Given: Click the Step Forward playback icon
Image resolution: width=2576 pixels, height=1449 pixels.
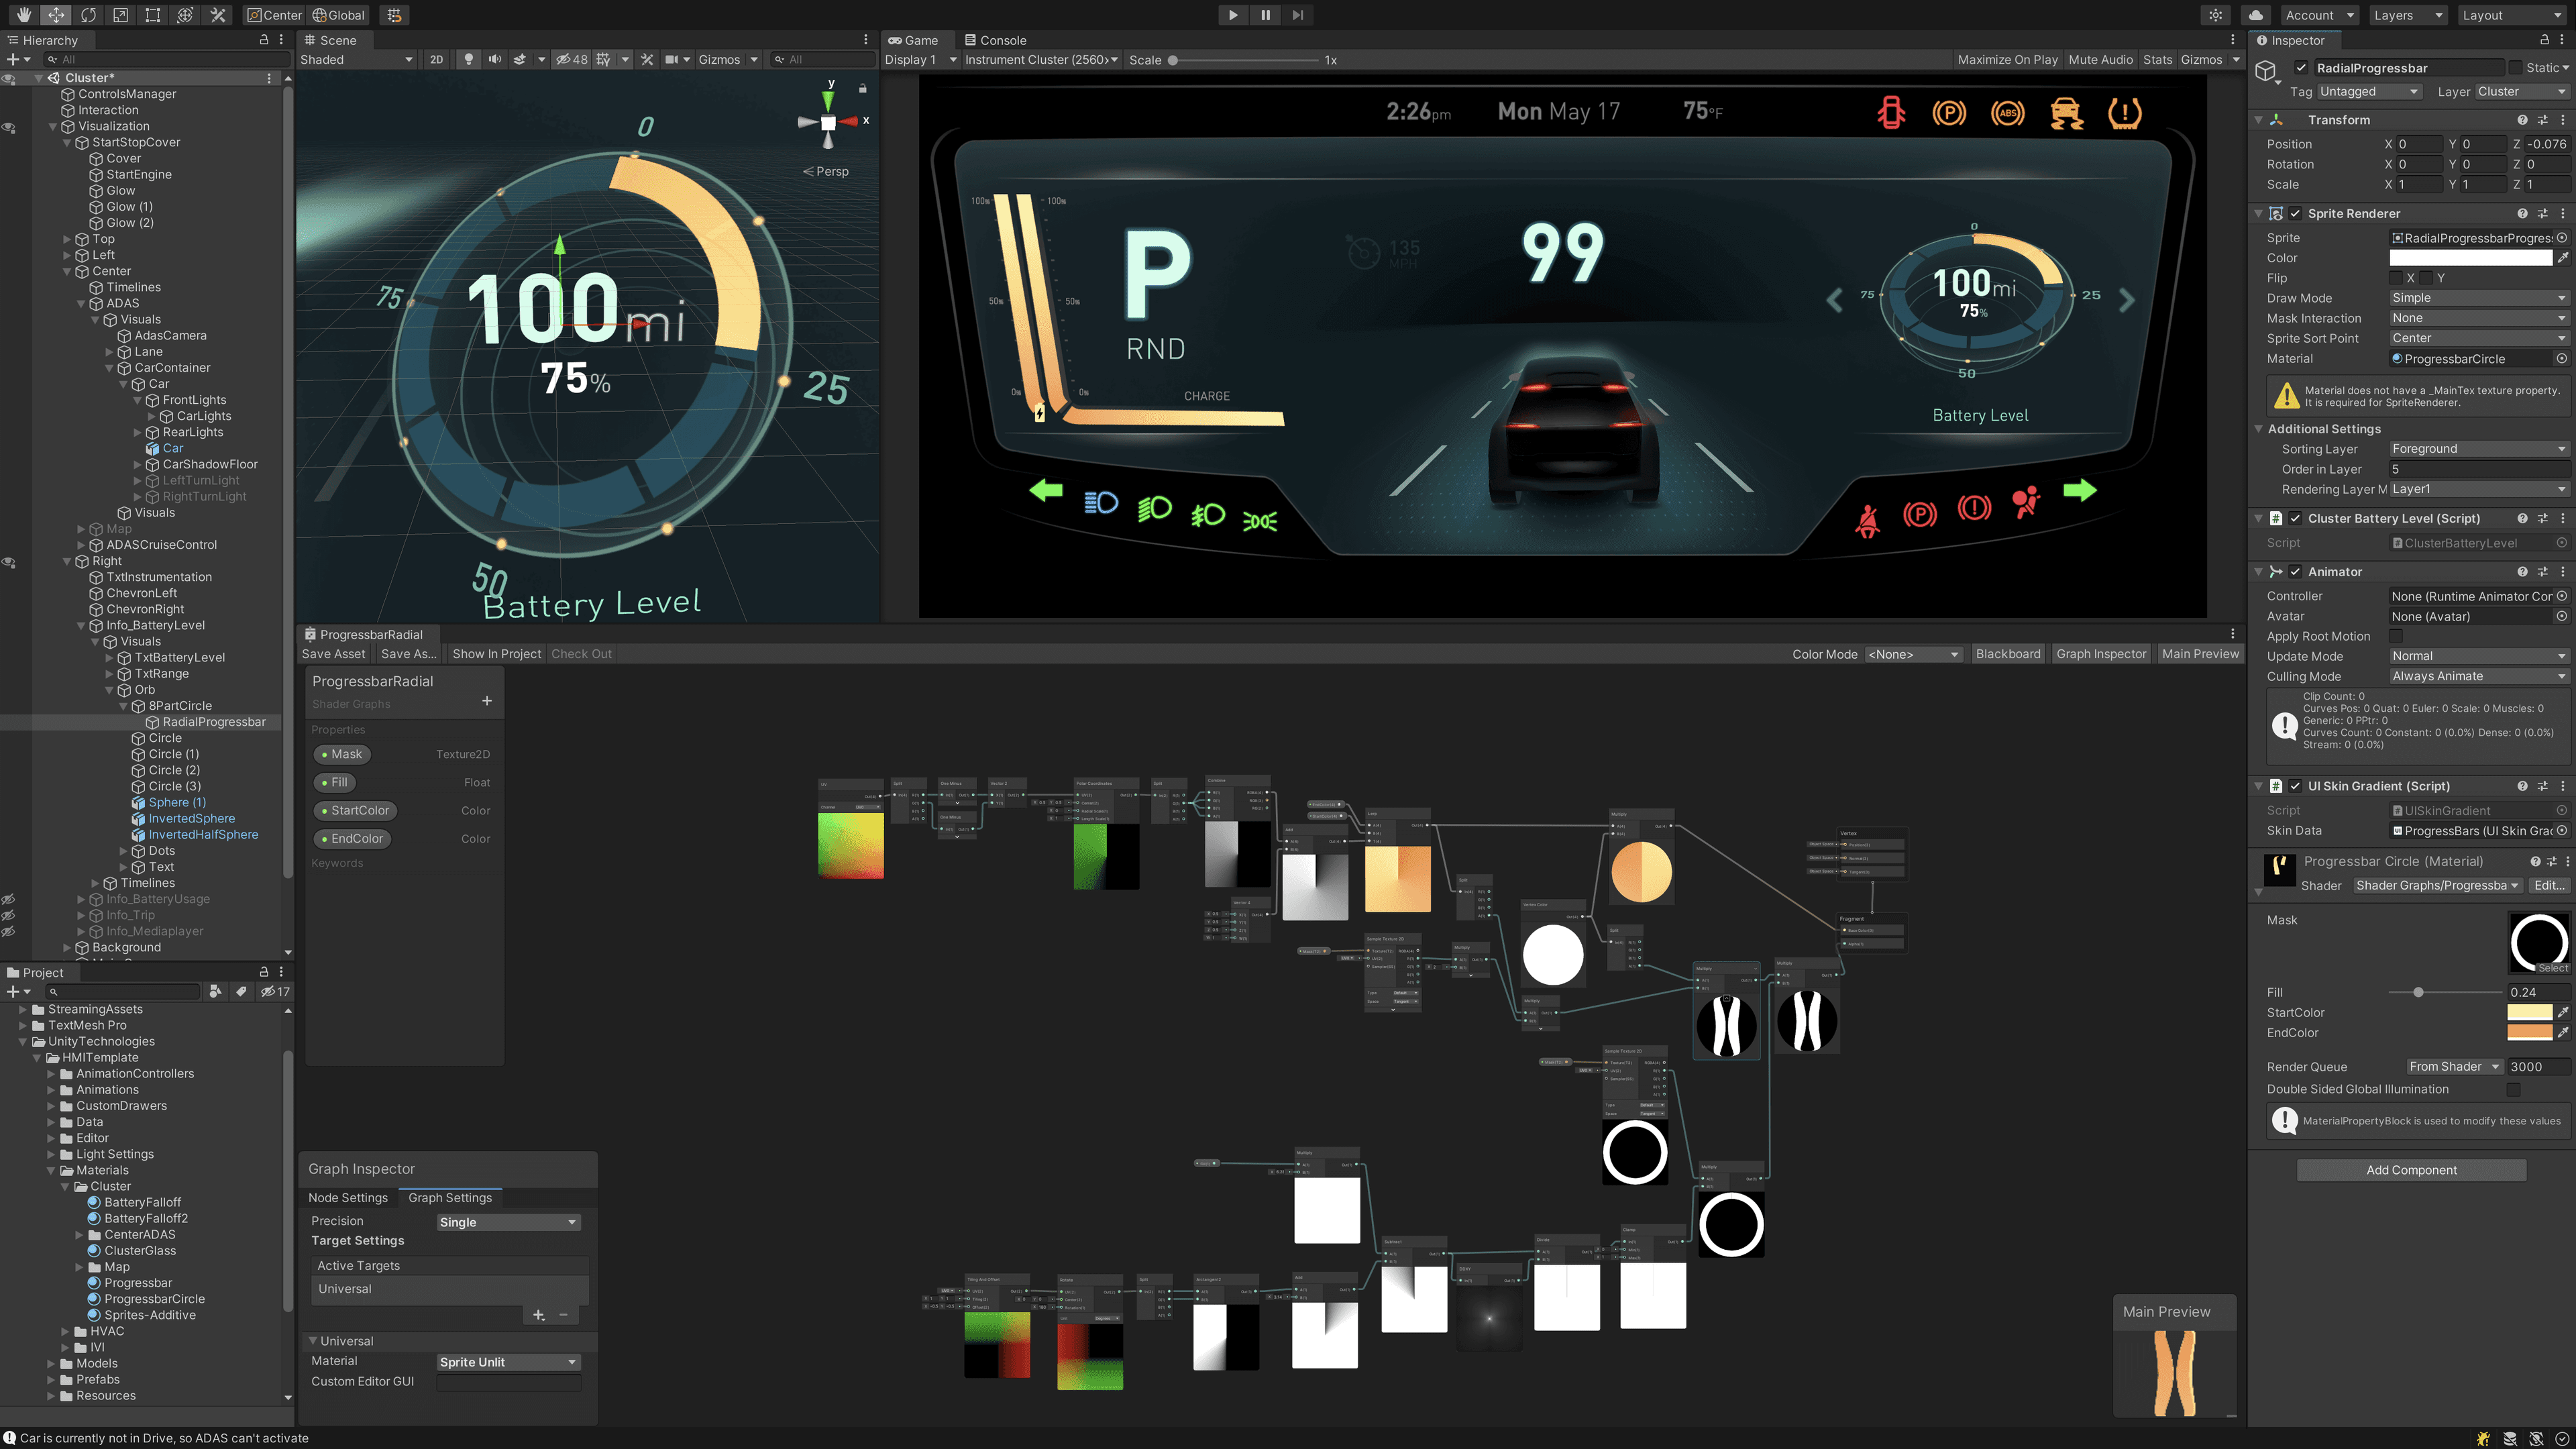Looking at the screenshot, I should click(x=1297, y=14).
